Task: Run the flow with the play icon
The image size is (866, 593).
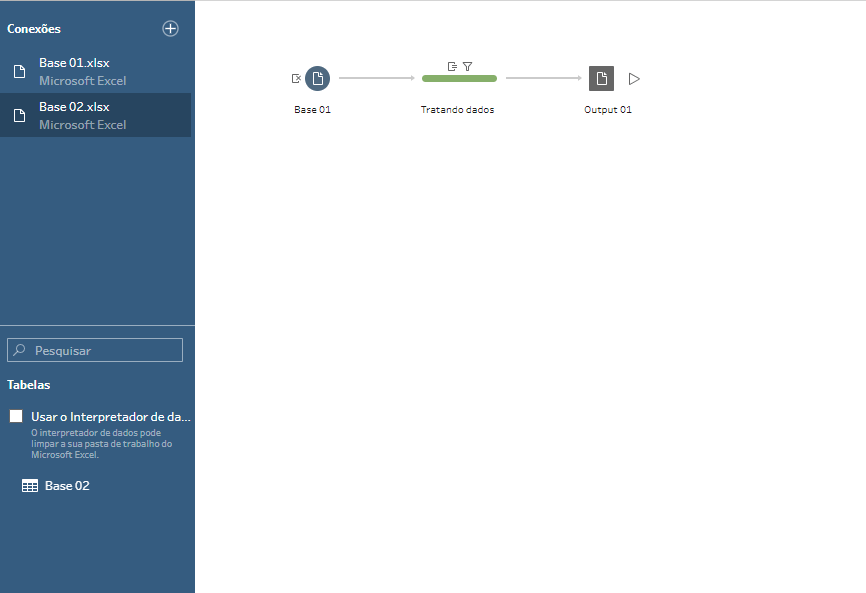Action: (x=634, y=78)
